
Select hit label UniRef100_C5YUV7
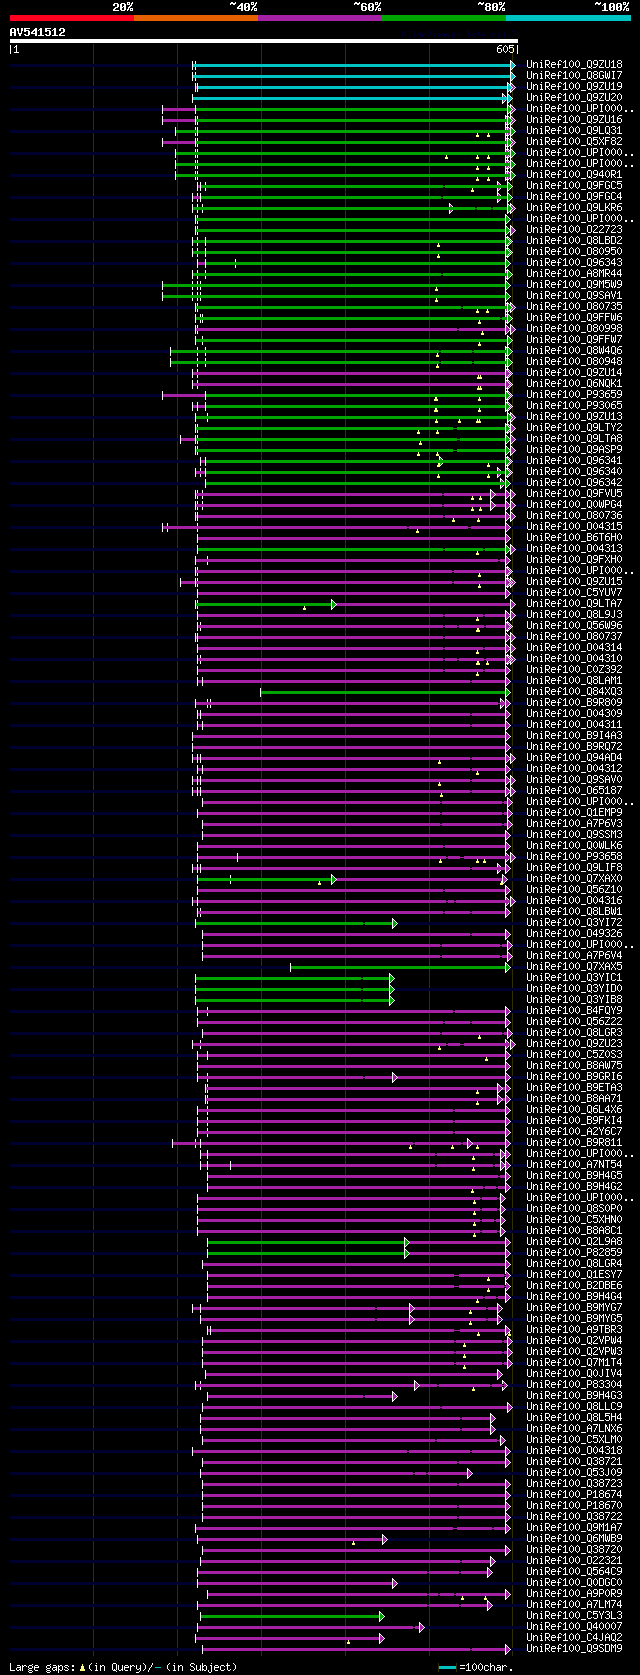pos(574,592)
